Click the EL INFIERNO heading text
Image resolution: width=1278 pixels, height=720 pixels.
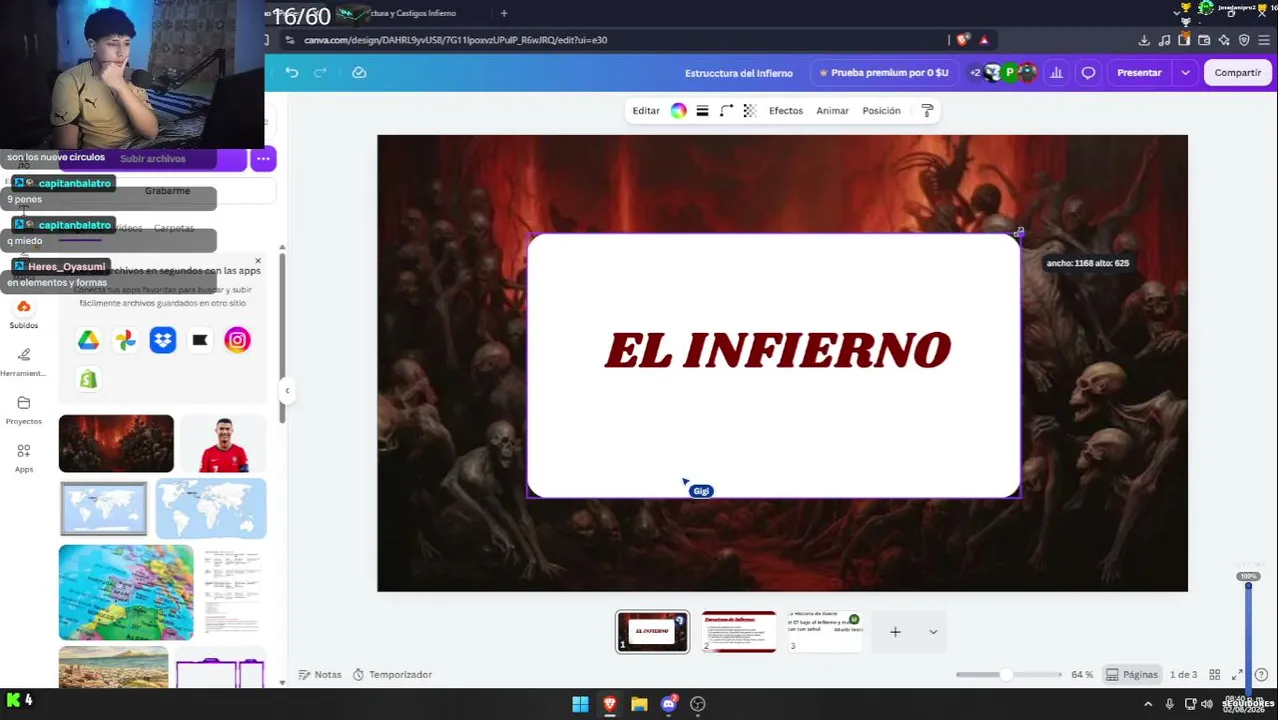(778, 350)
